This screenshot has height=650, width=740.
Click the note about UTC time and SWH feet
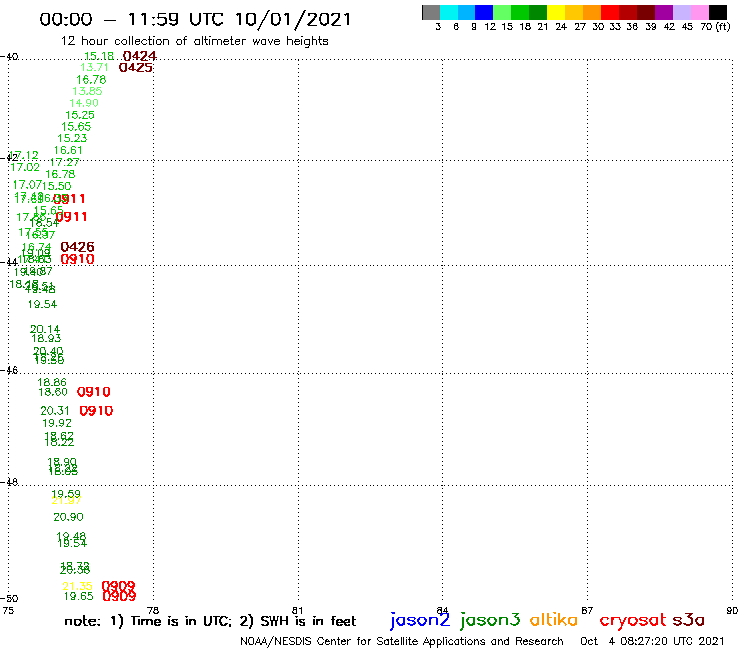point(210,621)
